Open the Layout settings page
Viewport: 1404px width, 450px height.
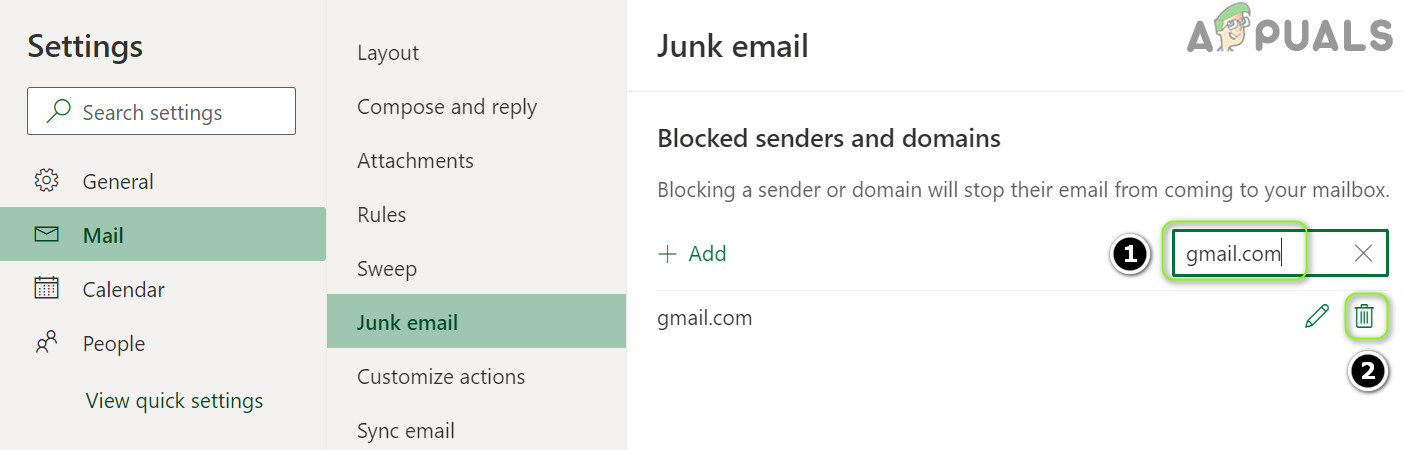388,53
